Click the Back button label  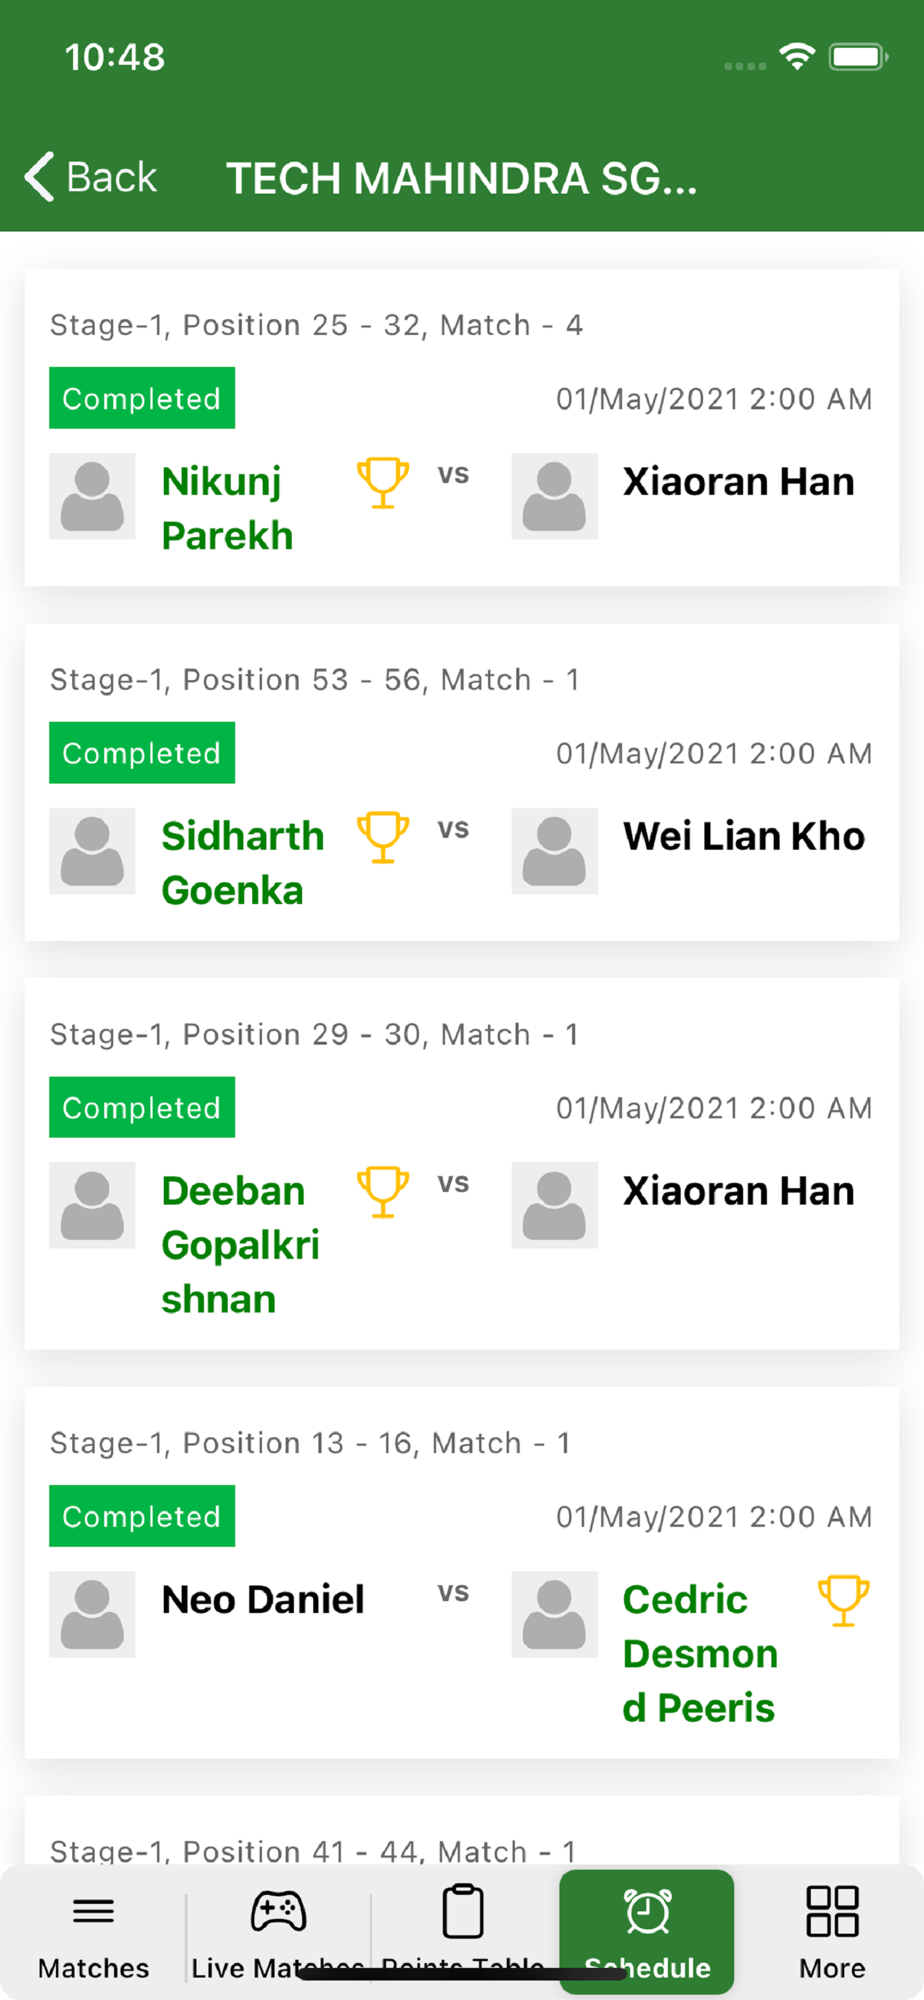pyautogui.click(x=111, y=177)
